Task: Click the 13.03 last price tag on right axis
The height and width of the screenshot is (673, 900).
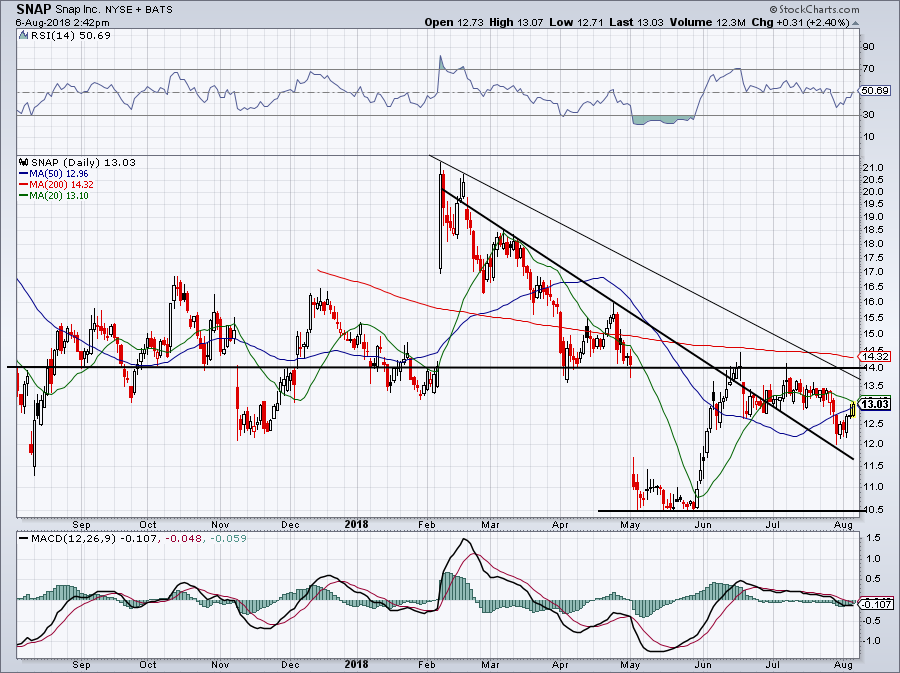Action: 875,404
